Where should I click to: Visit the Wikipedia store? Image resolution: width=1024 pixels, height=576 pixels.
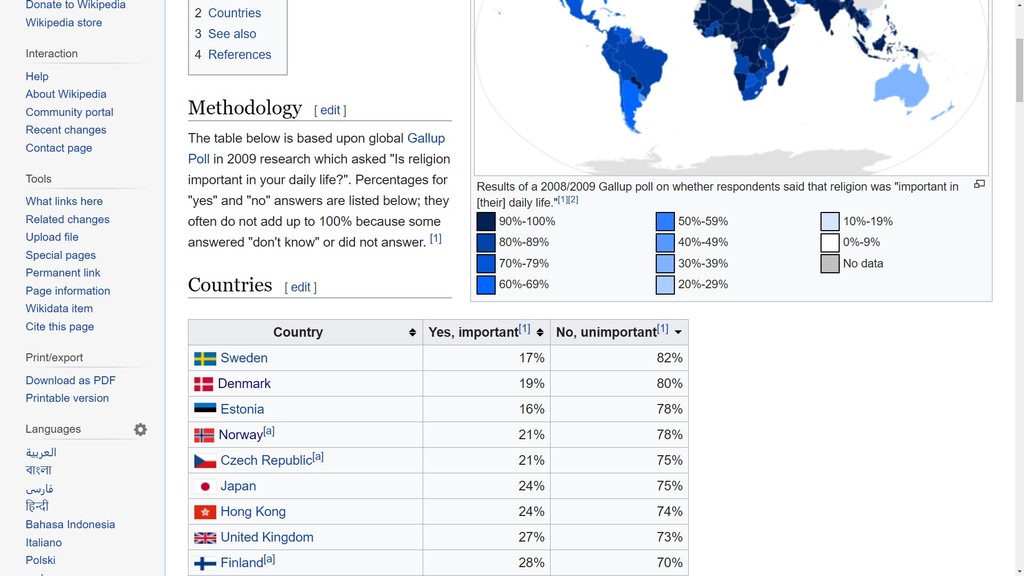(x=63, y=23)
